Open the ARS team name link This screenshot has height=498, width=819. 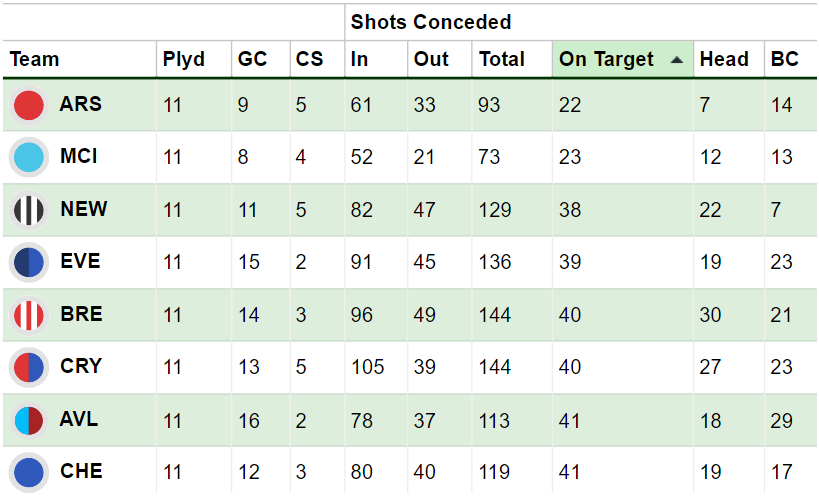click(x=80, y=104)
